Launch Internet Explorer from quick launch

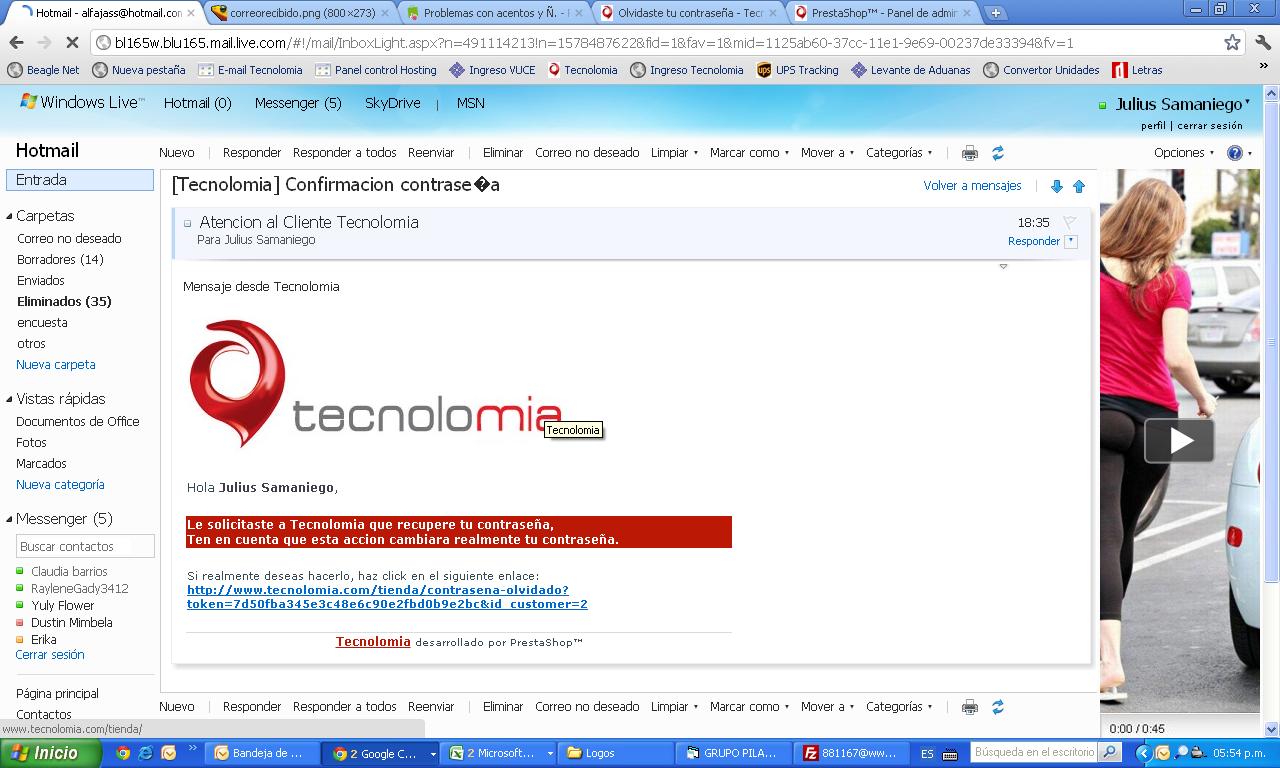146,753
